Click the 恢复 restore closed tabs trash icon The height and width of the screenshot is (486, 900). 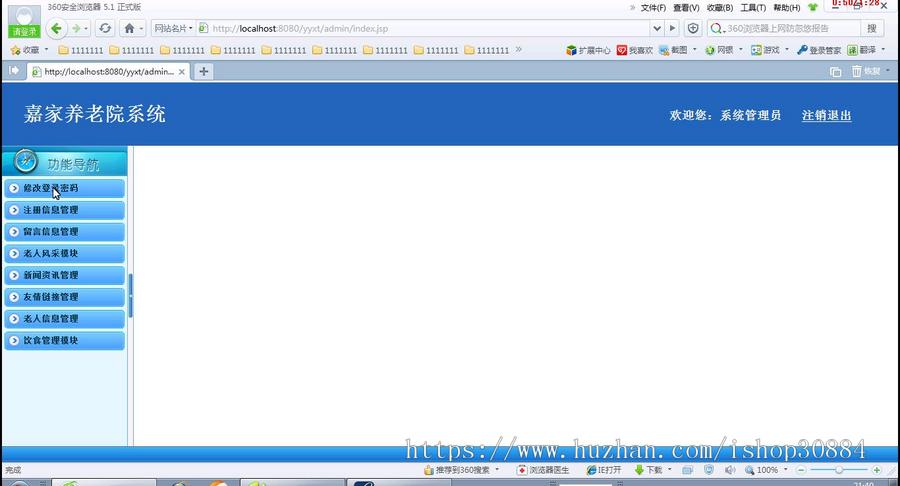click(x=866, y=71)
